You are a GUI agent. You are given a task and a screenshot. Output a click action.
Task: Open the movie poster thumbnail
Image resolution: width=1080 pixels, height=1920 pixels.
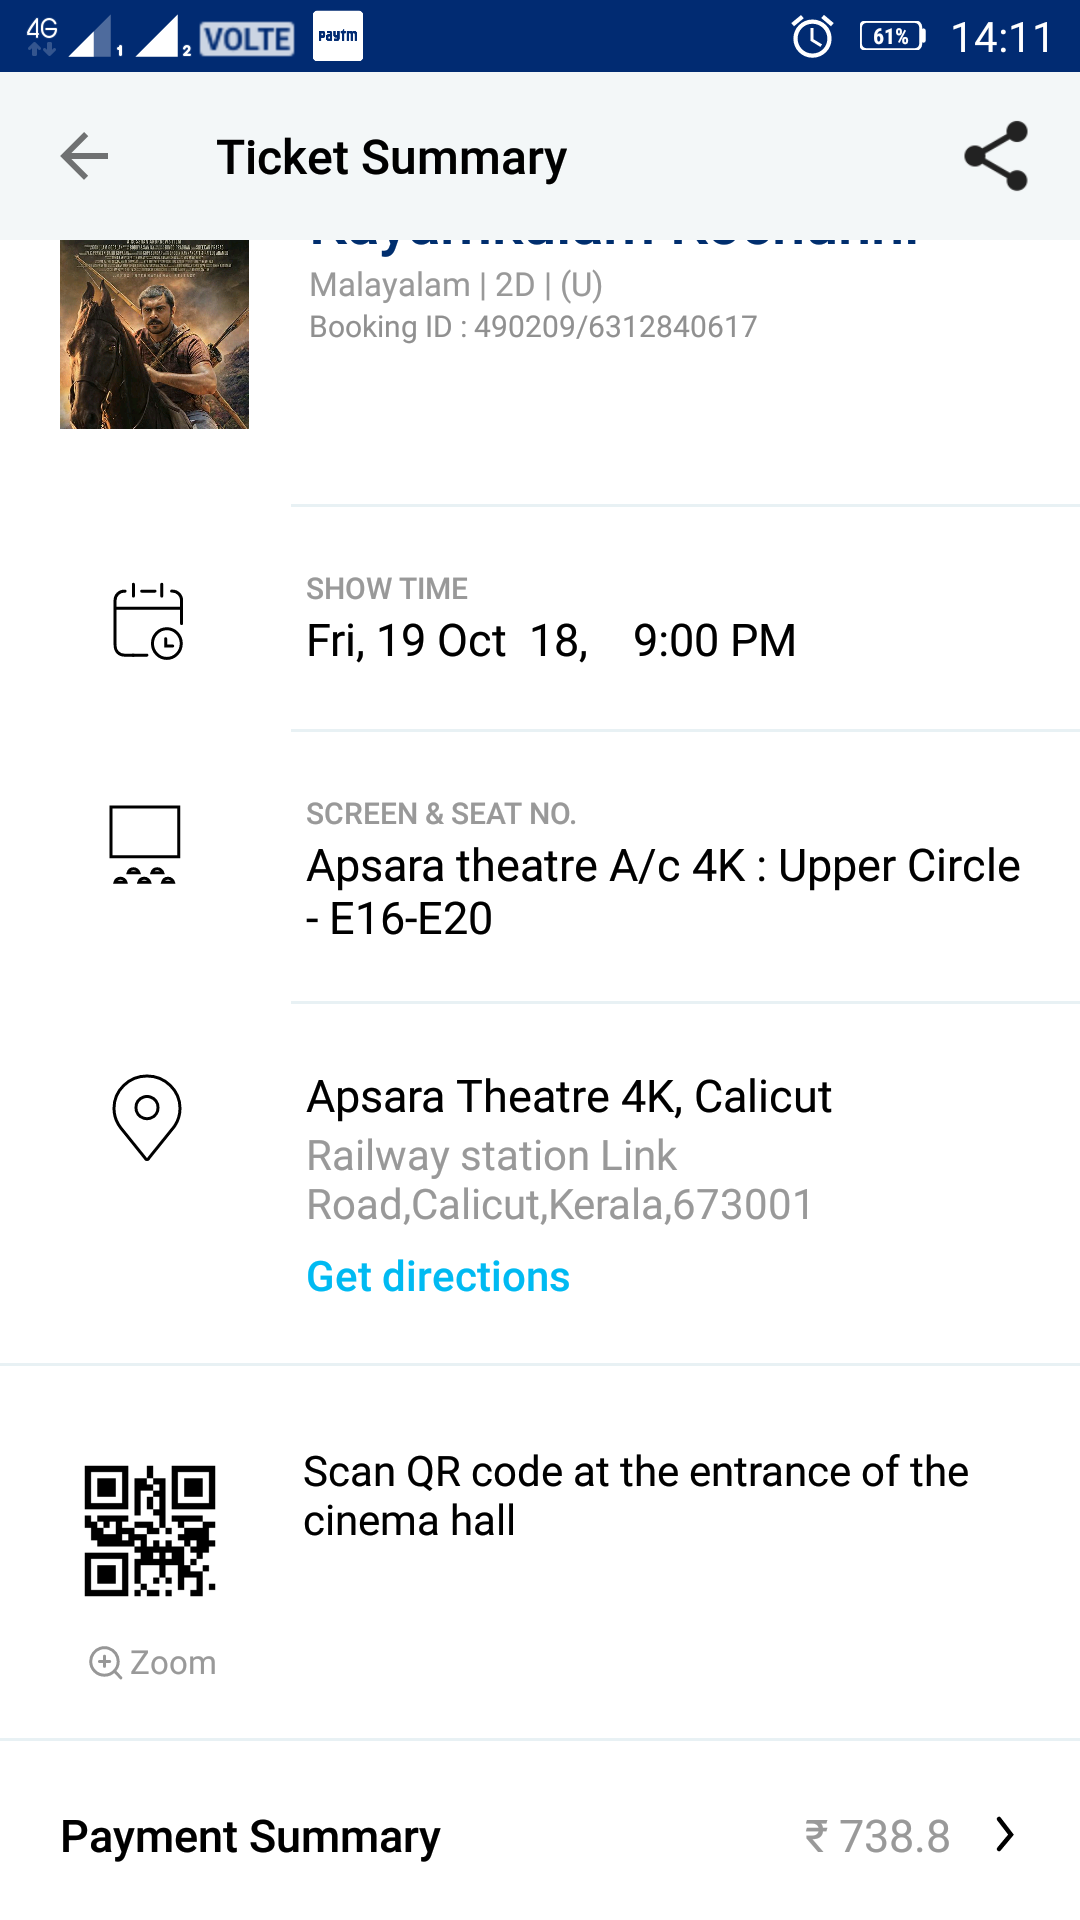[154, 334]
